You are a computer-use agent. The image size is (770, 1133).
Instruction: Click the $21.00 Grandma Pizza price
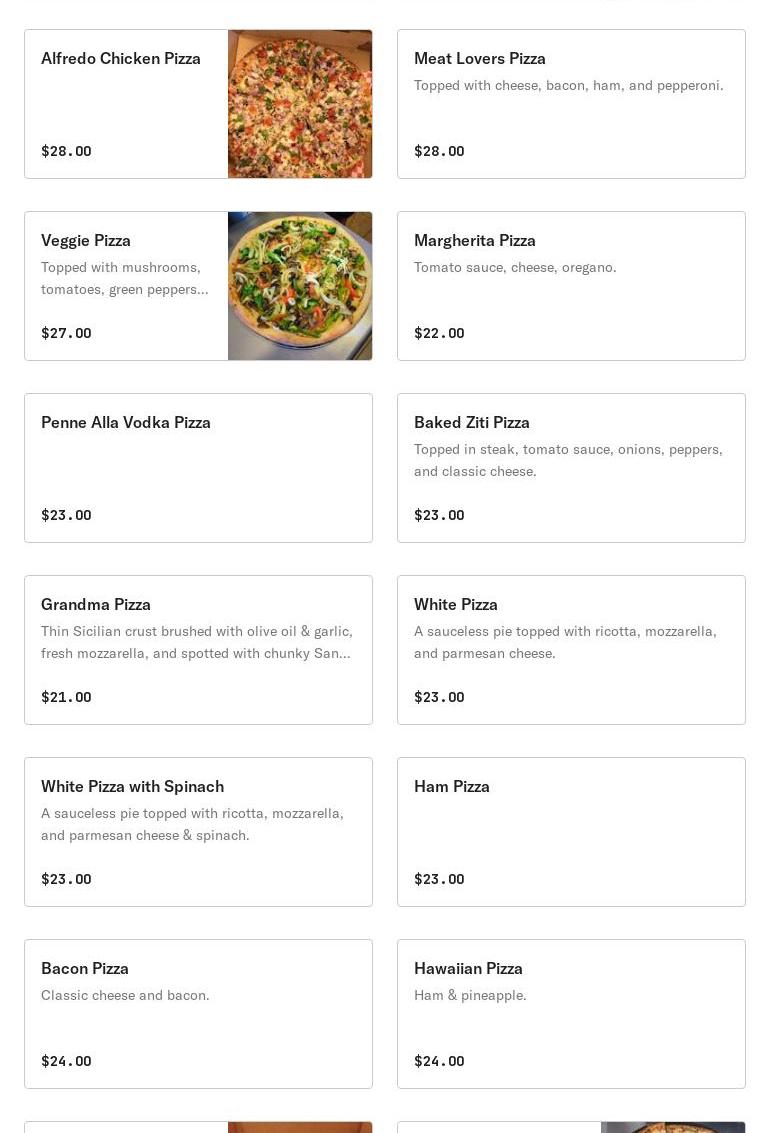[x=66, y=697]
